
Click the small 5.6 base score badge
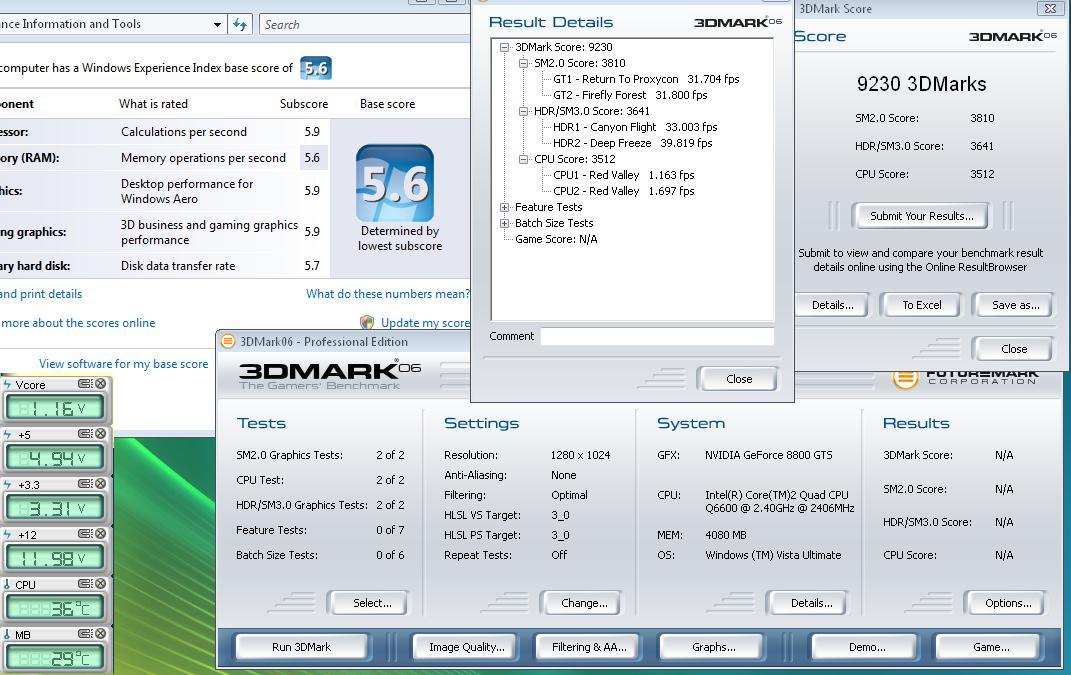click(316, 68)
